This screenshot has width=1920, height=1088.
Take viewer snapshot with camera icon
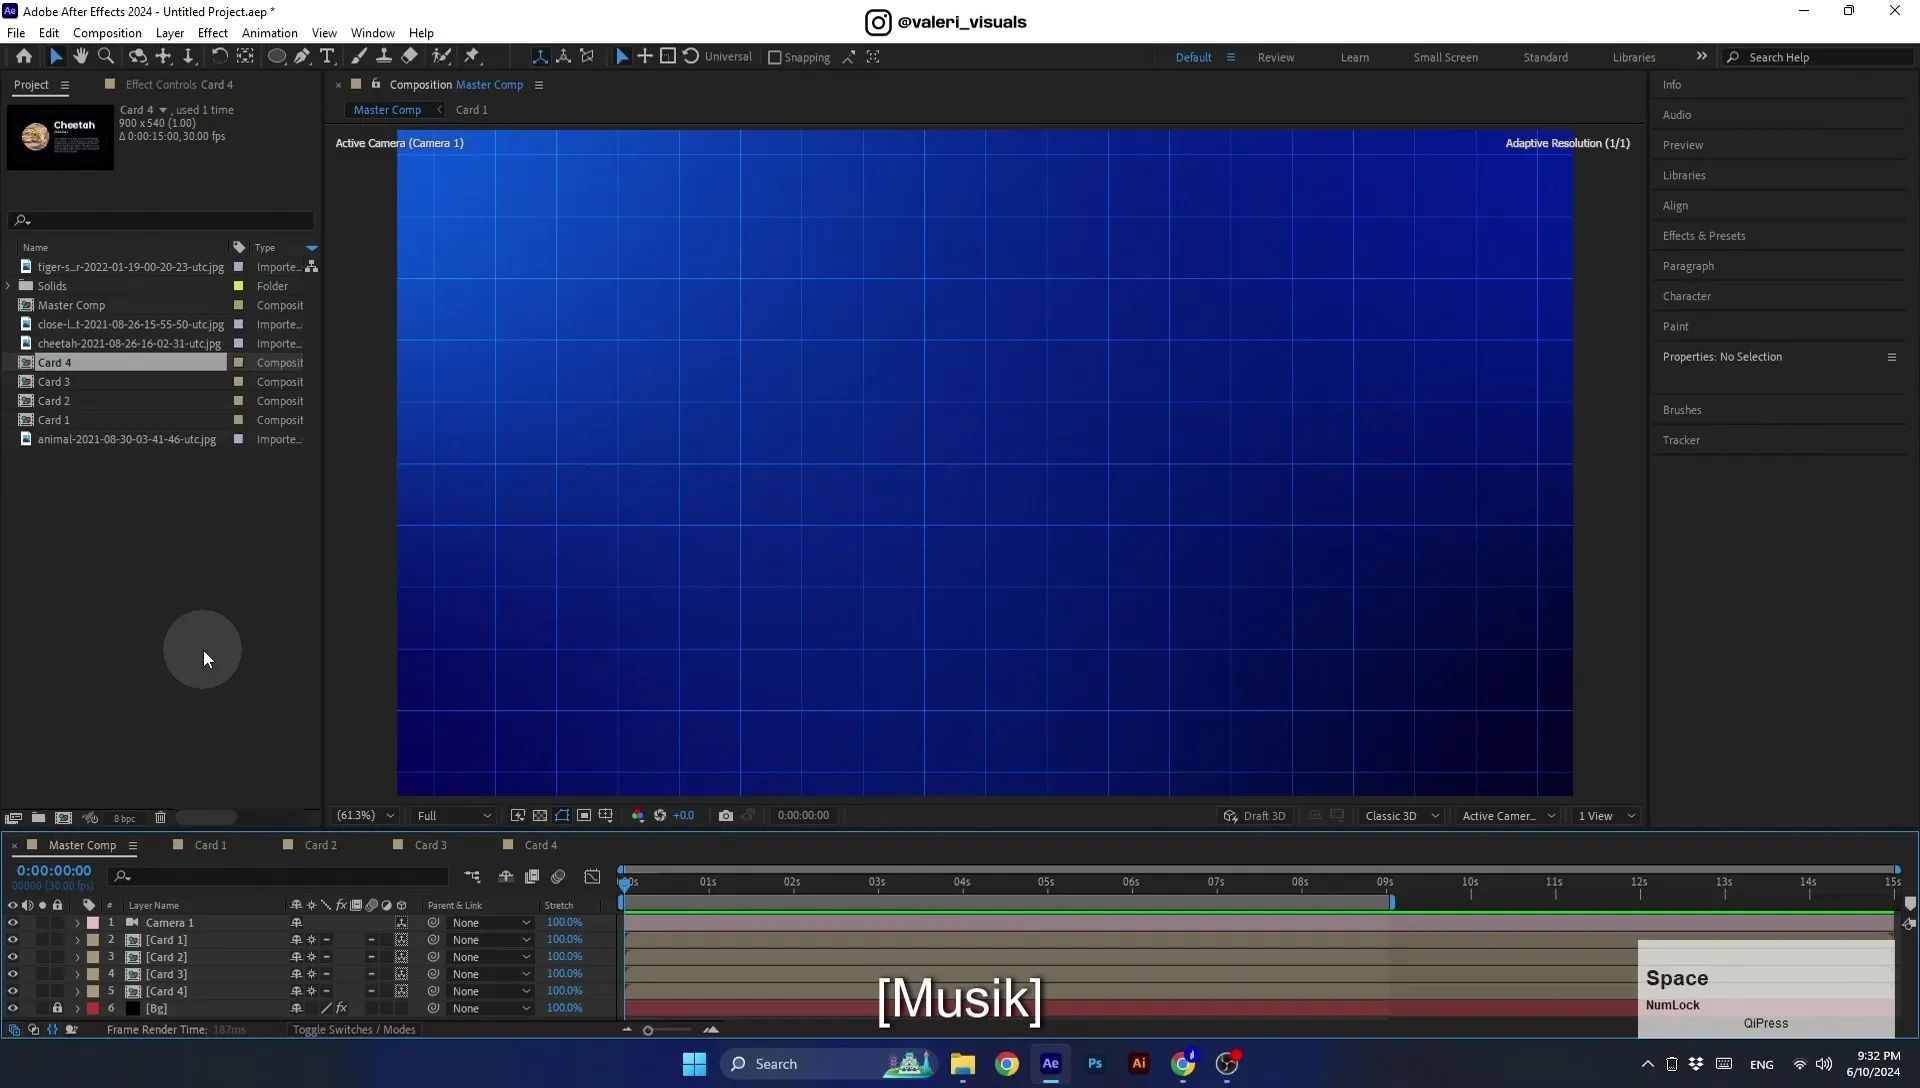tap(726, 816)
